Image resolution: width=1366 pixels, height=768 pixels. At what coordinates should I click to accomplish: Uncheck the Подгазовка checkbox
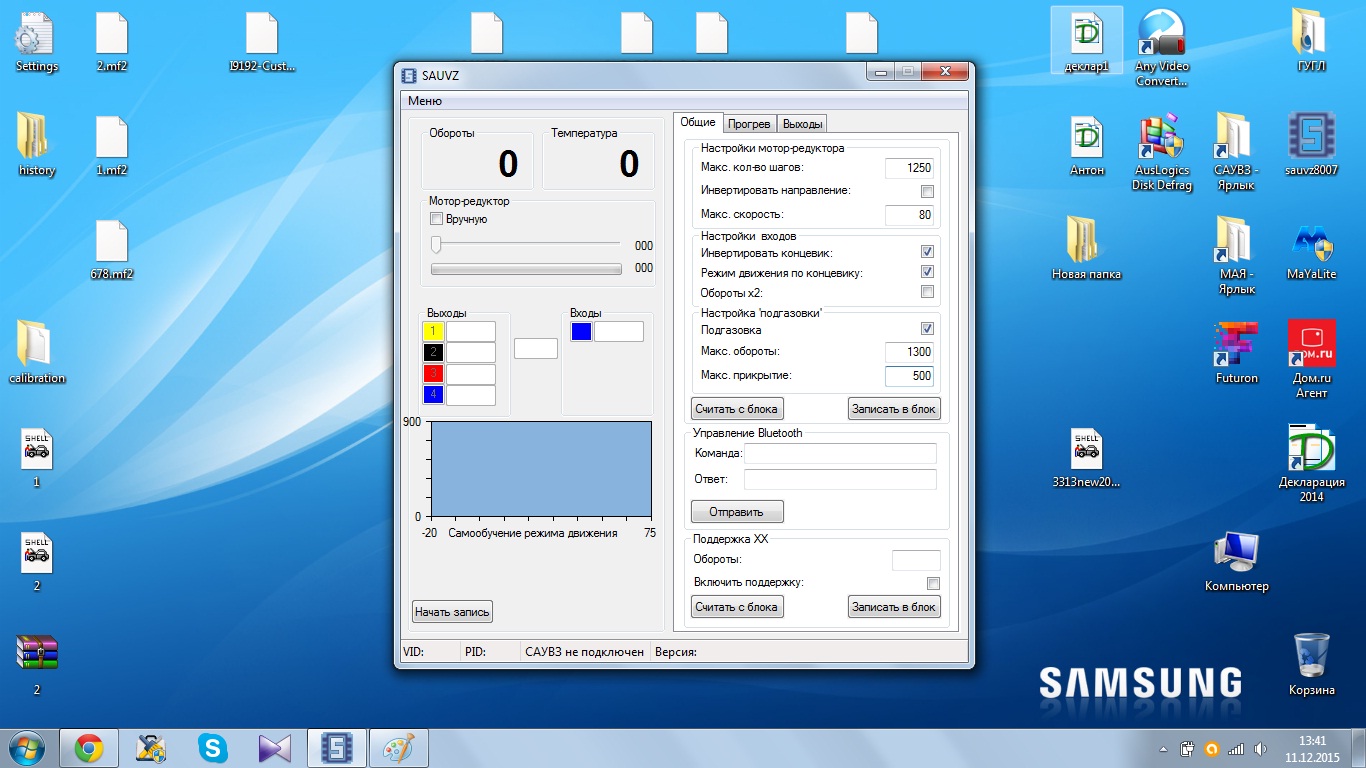[x=927, y=329]
